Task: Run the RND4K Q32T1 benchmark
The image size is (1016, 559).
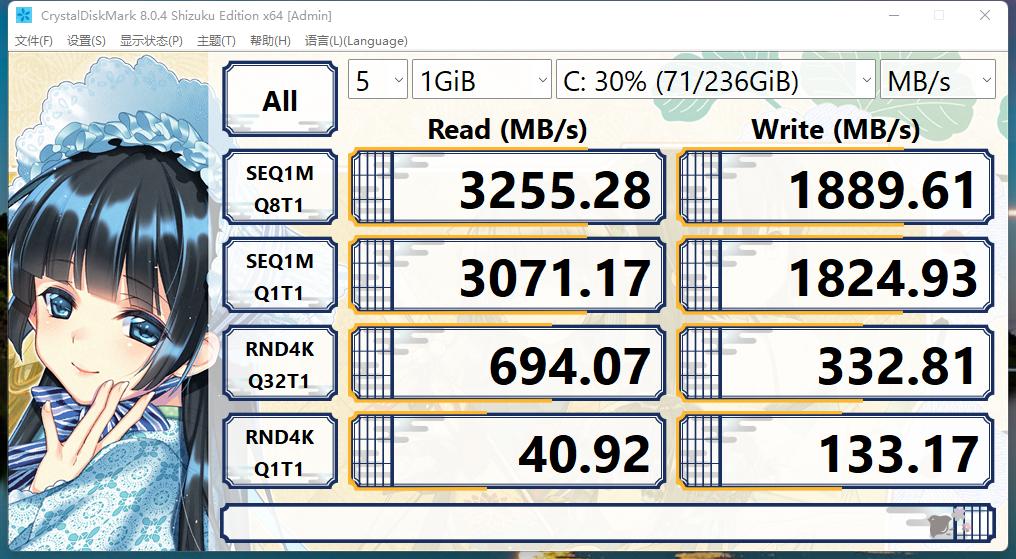Action: click(280, 366)
